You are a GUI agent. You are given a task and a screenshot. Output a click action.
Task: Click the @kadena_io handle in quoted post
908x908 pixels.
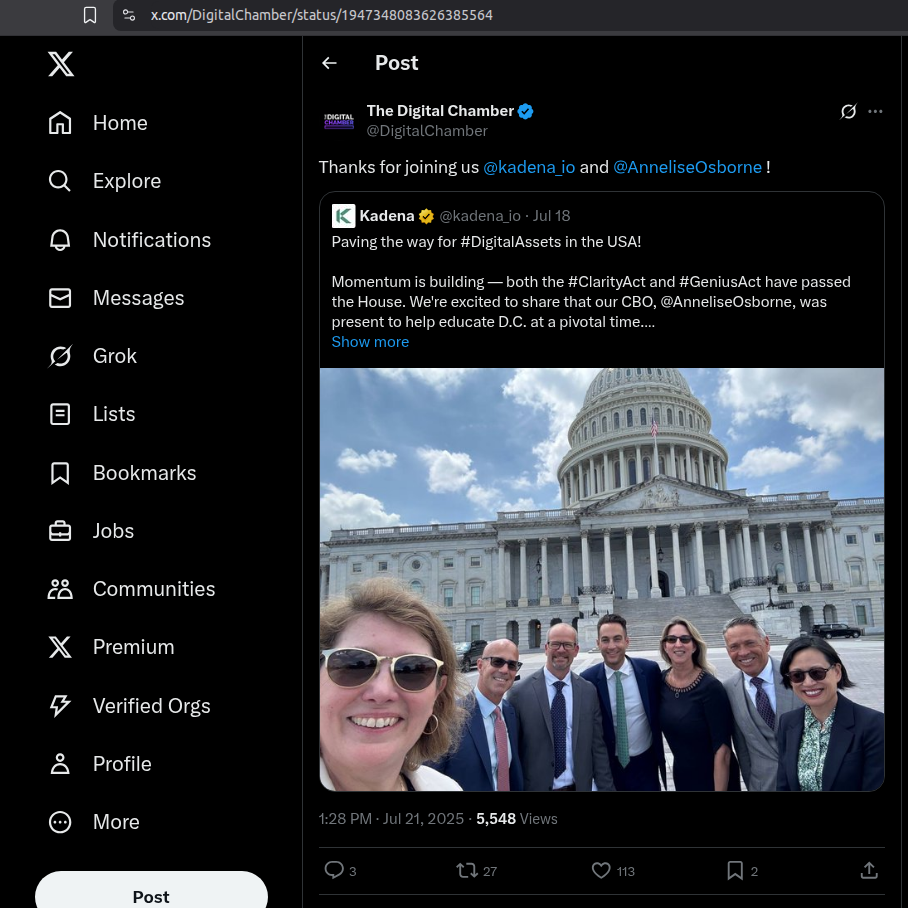point(480,216)
